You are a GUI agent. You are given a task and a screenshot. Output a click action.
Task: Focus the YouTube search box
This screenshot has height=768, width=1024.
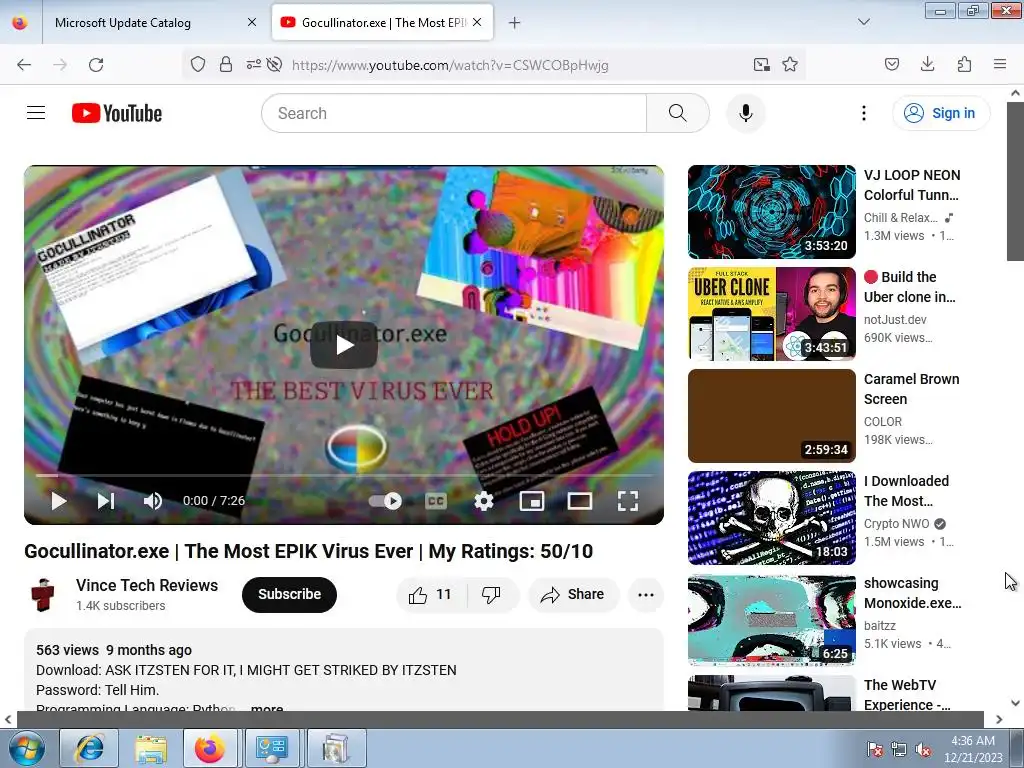coord(454,113)
